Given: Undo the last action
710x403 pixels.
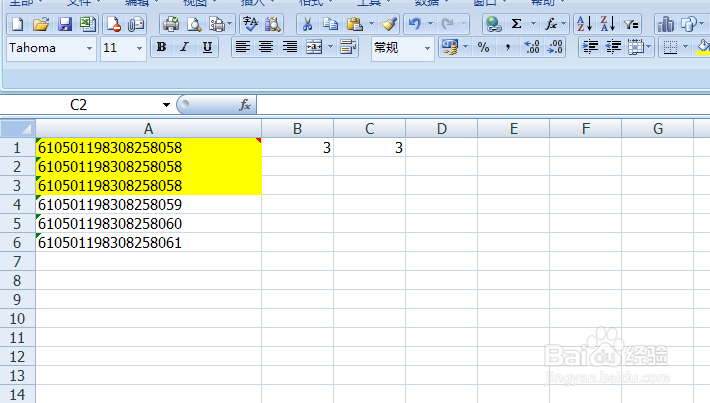Looking at the screenshot, I should coord(415,24).
